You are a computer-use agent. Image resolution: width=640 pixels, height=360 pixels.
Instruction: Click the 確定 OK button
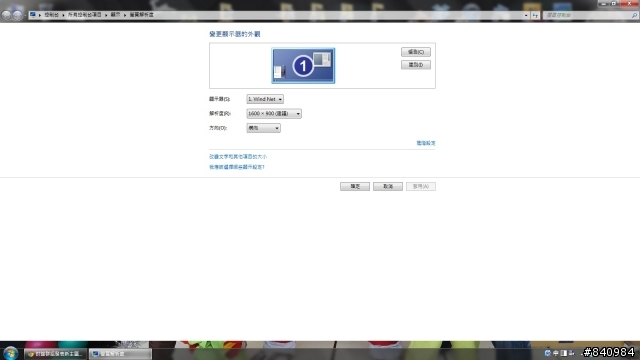tap(355, 187)
